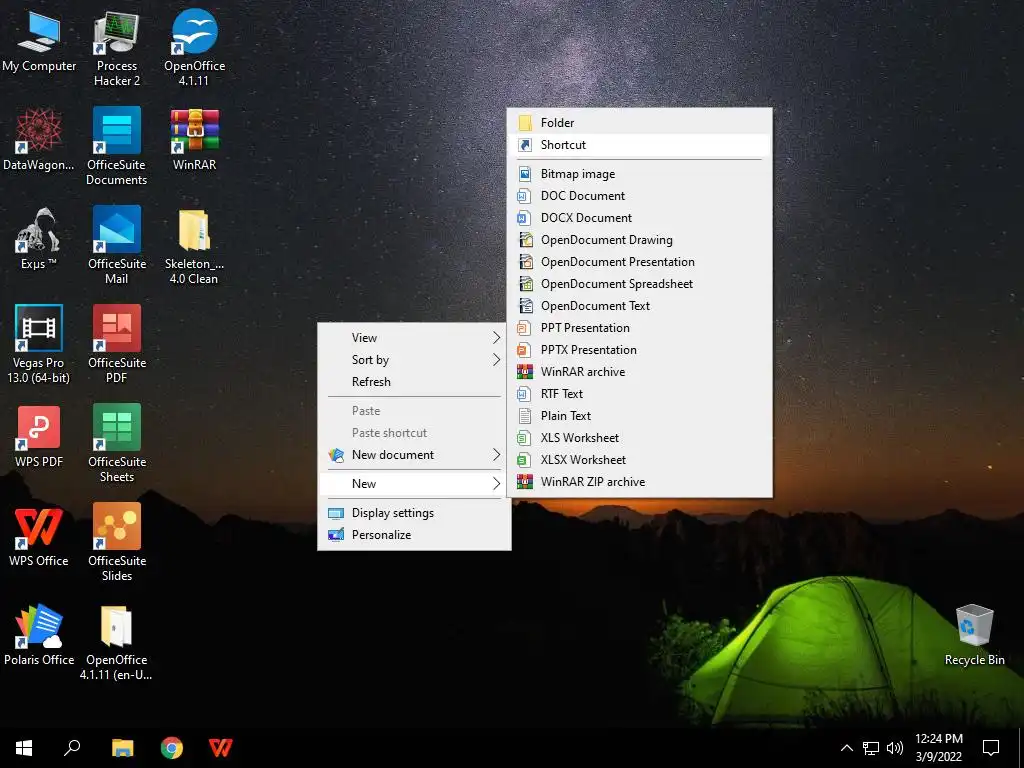Select the OfficeSuite Sheets shortcut
1024x768 pixels.
click(116, 443)
